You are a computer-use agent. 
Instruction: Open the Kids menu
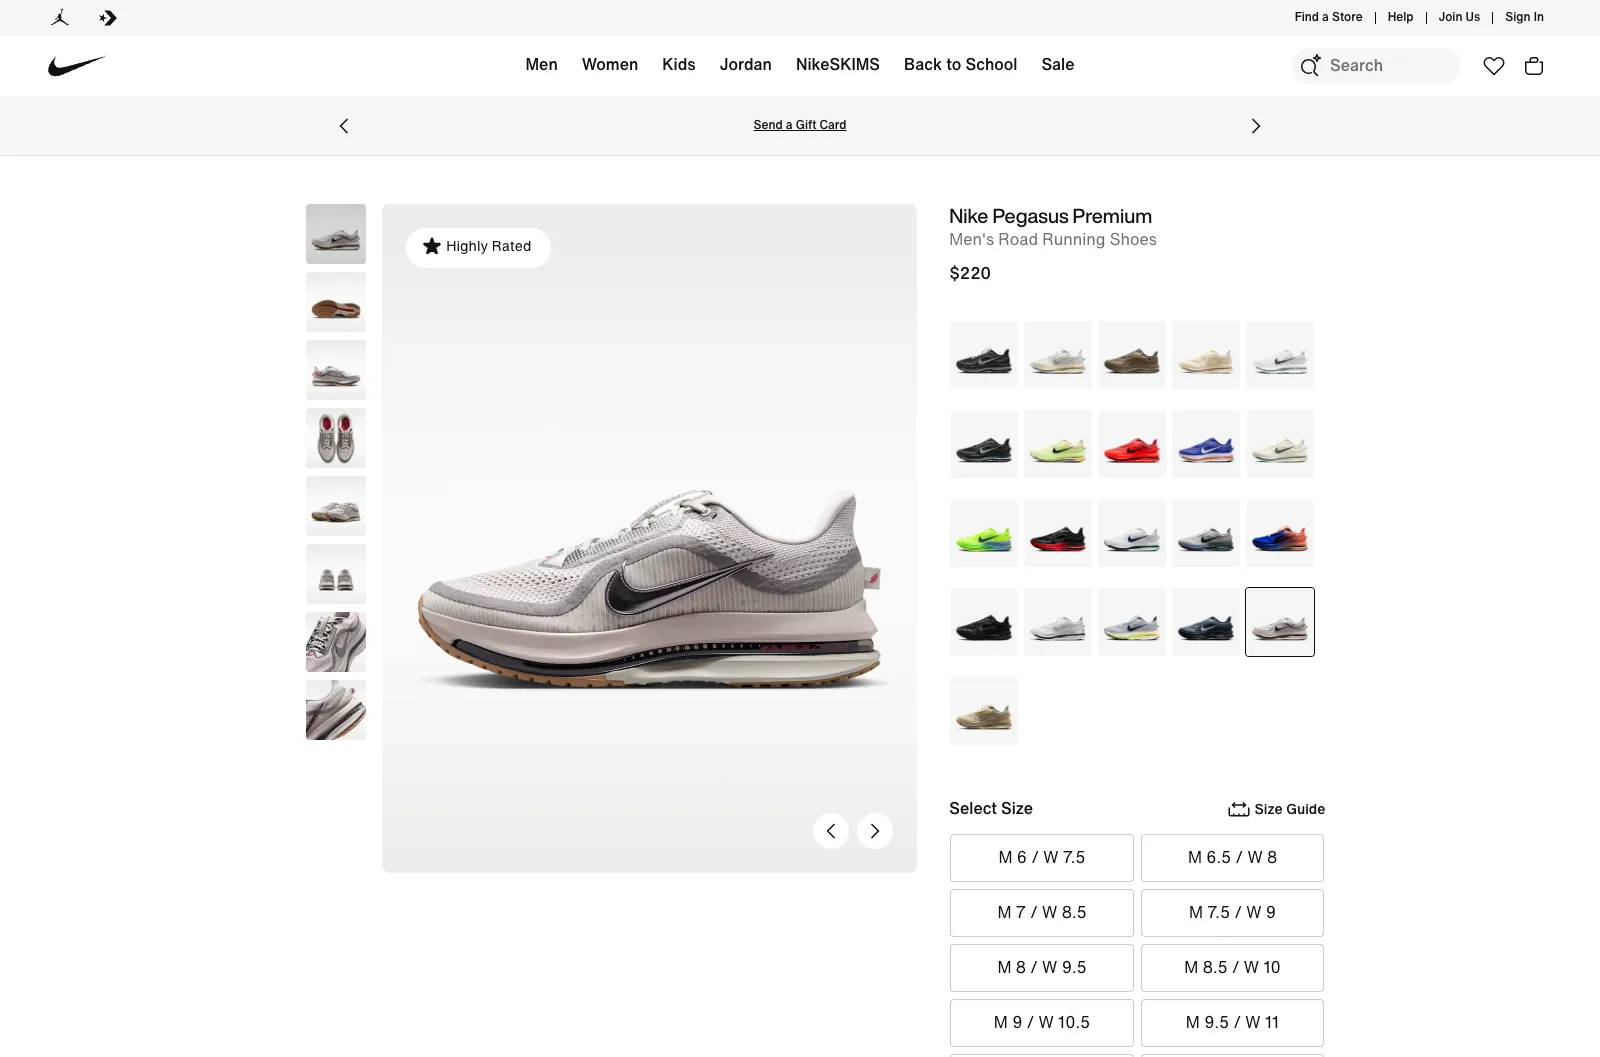tap(678, 65)
